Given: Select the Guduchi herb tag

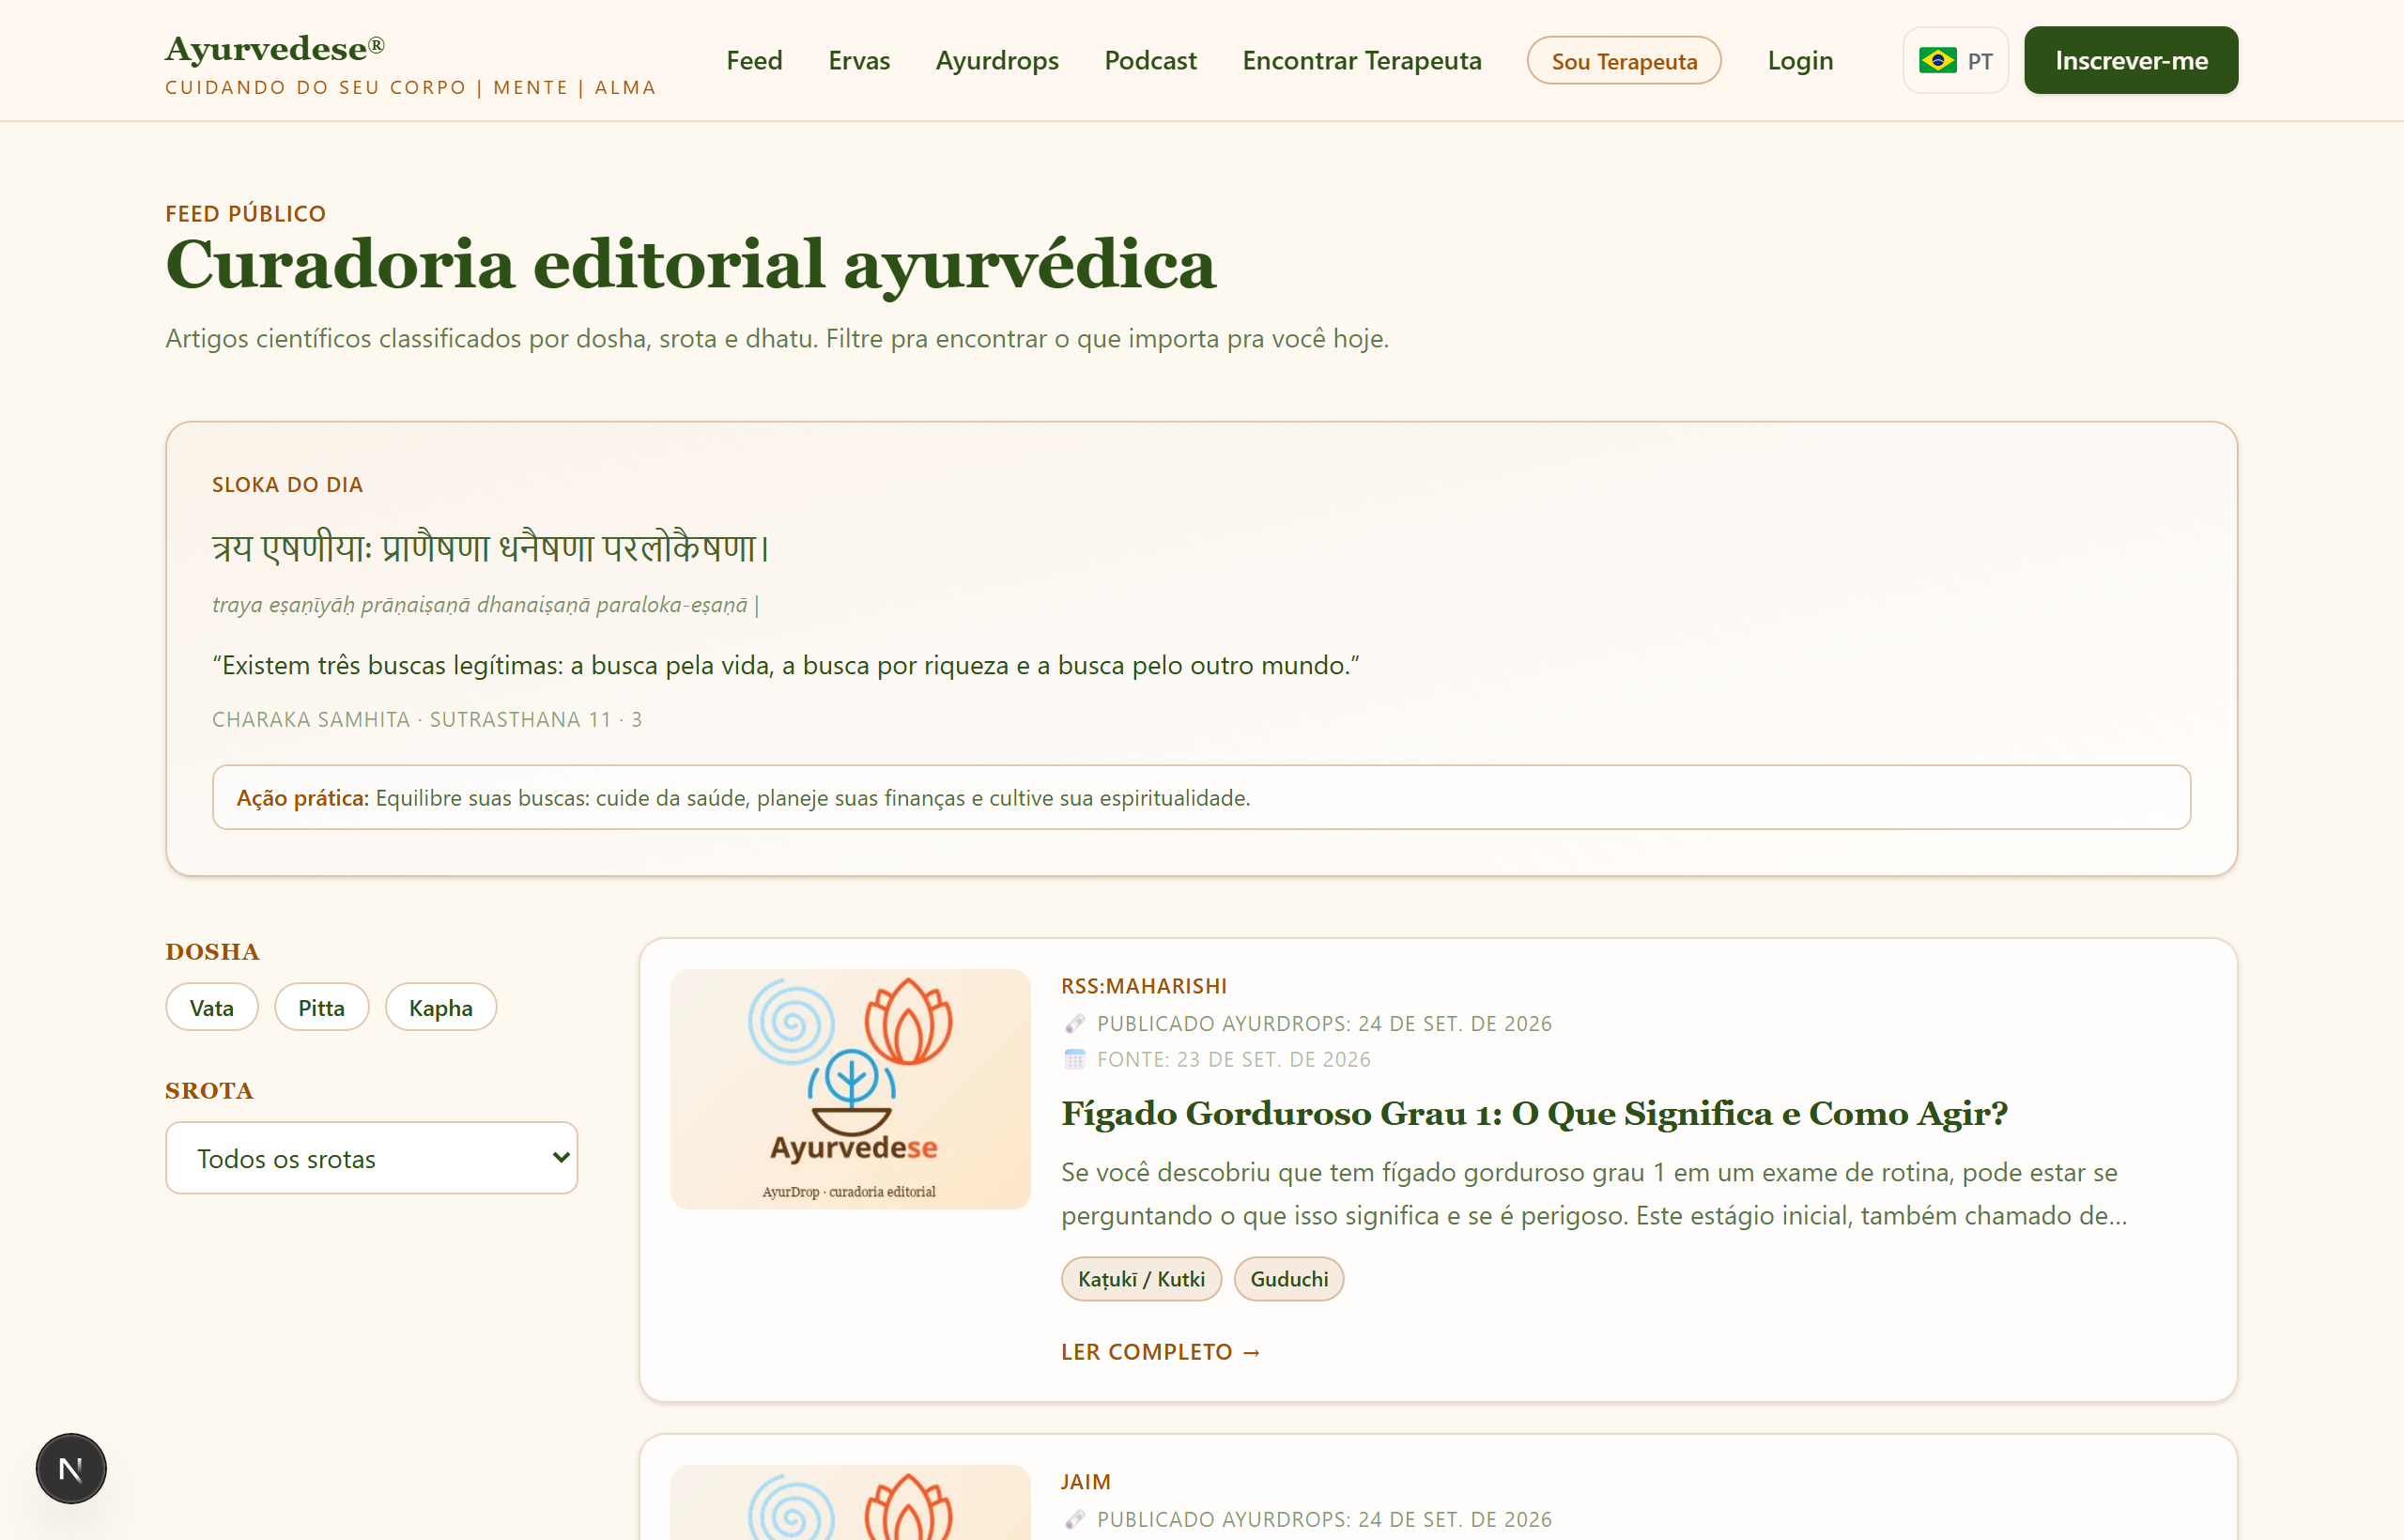Looking at the screenshot, I should (1289, 1279).
